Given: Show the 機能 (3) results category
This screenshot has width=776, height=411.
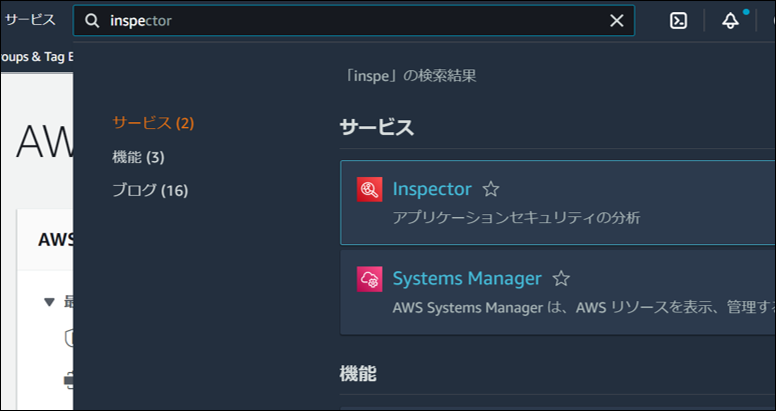Looking at the screenshot, I should coord(138,157).
